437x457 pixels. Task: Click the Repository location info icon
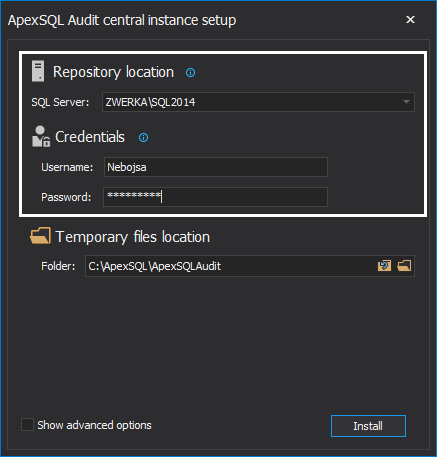[x=190, y=72]
